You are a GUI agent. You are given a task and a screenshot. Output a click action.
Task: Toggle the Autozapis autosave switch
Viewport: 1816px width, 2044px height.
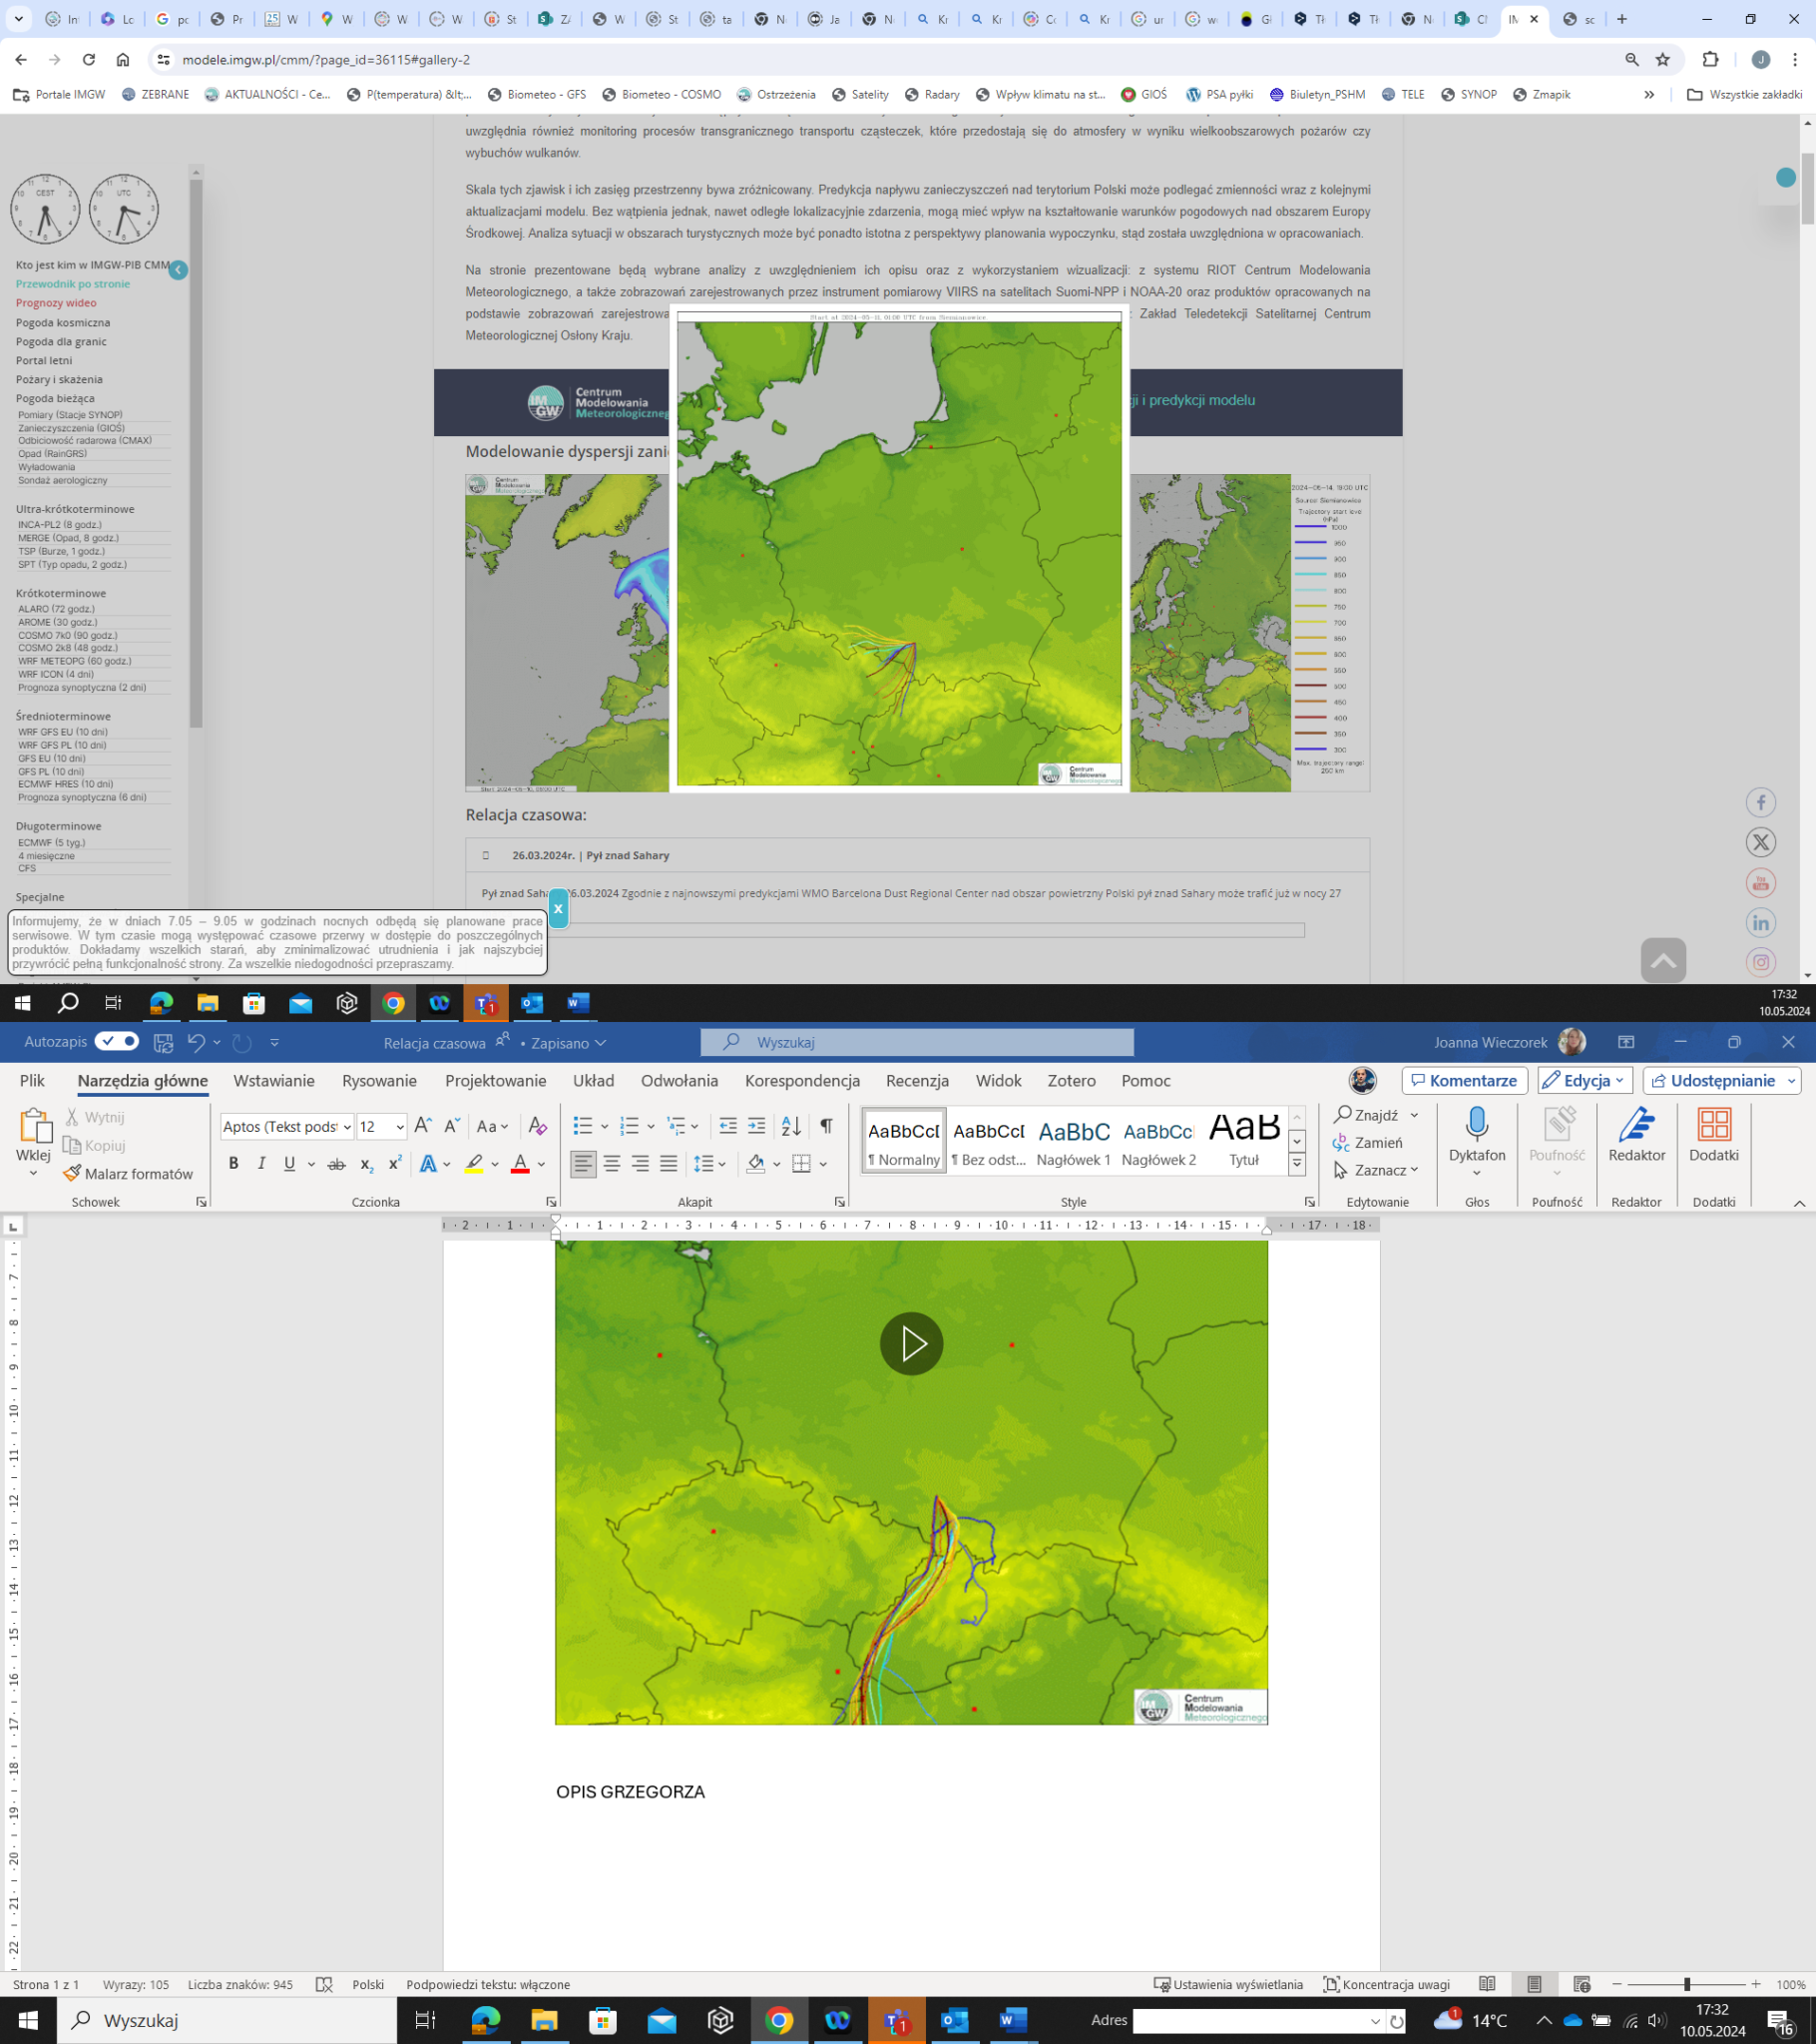tap(117, 1042)
